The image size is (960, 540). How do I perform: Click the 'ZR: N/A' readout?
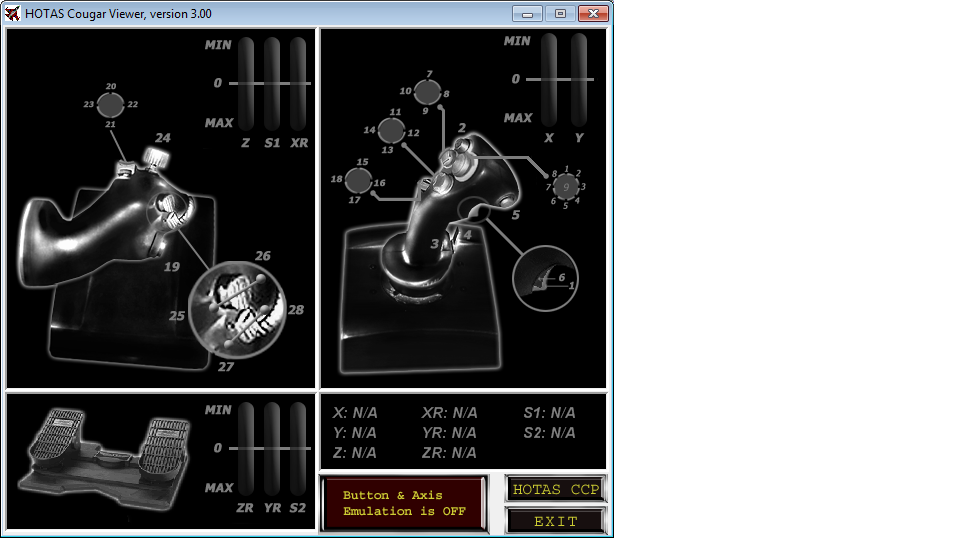pos(449,453)
